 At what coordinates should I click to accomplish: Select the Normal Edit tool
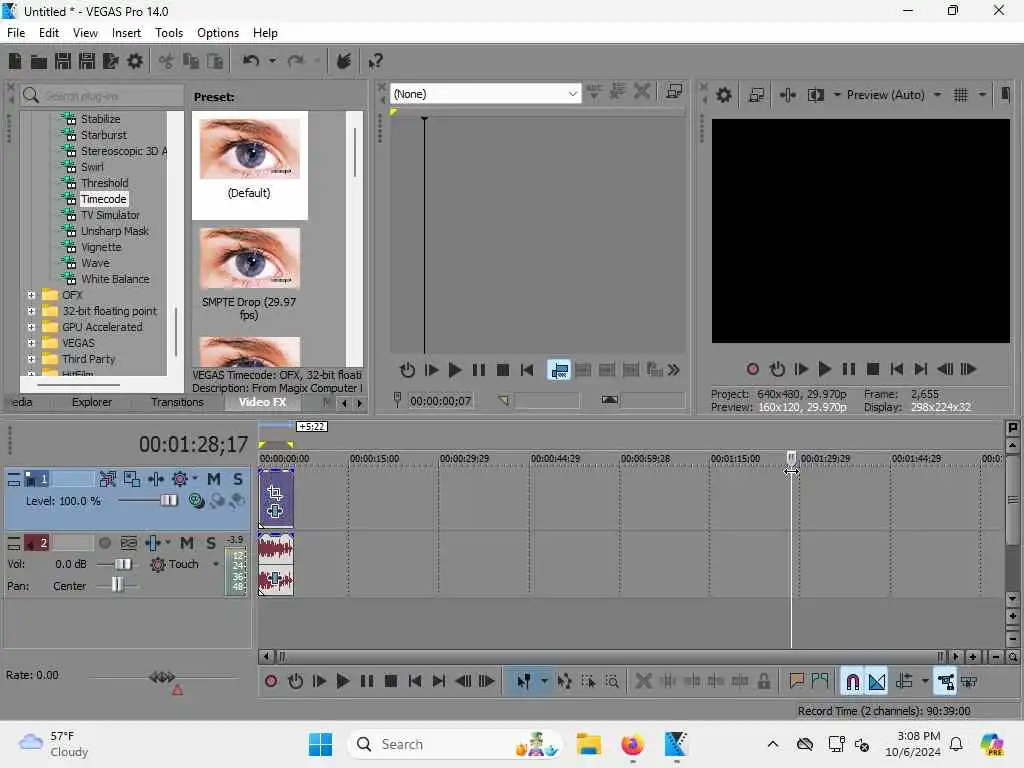[x=524, y=681]
